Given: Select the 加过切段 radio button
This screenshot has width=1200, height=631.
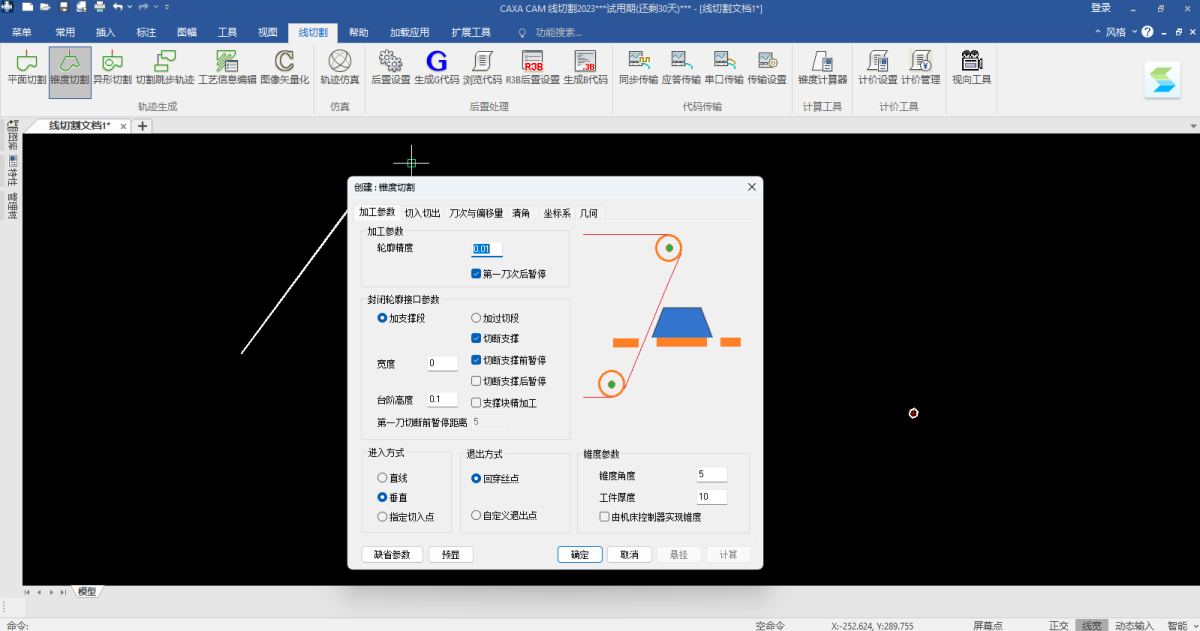Looking at the screenshot, I should (x=476, y=318).
